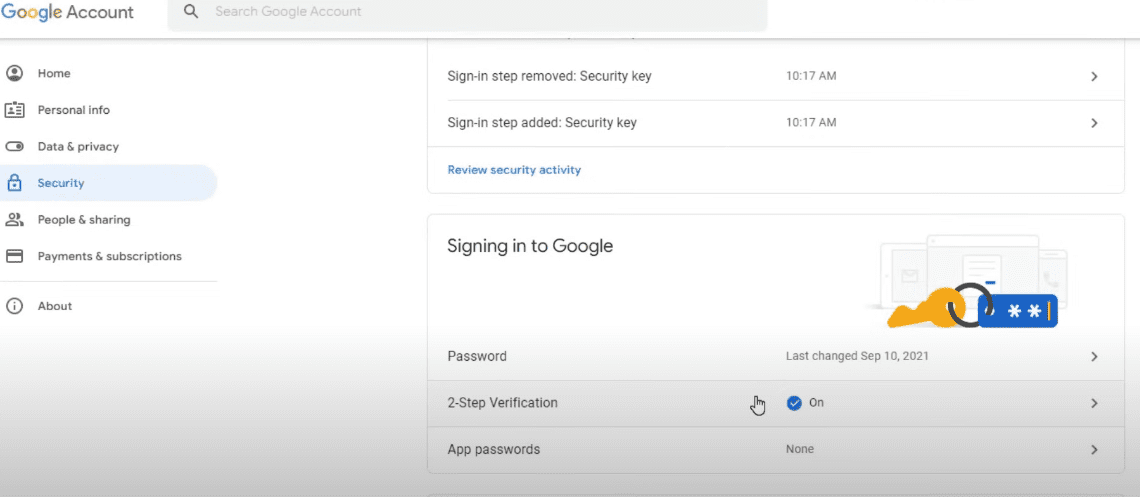Expand the 2-Step Verification chevron
This screenshot has height=497, width=1140.
coord(1094,403)
